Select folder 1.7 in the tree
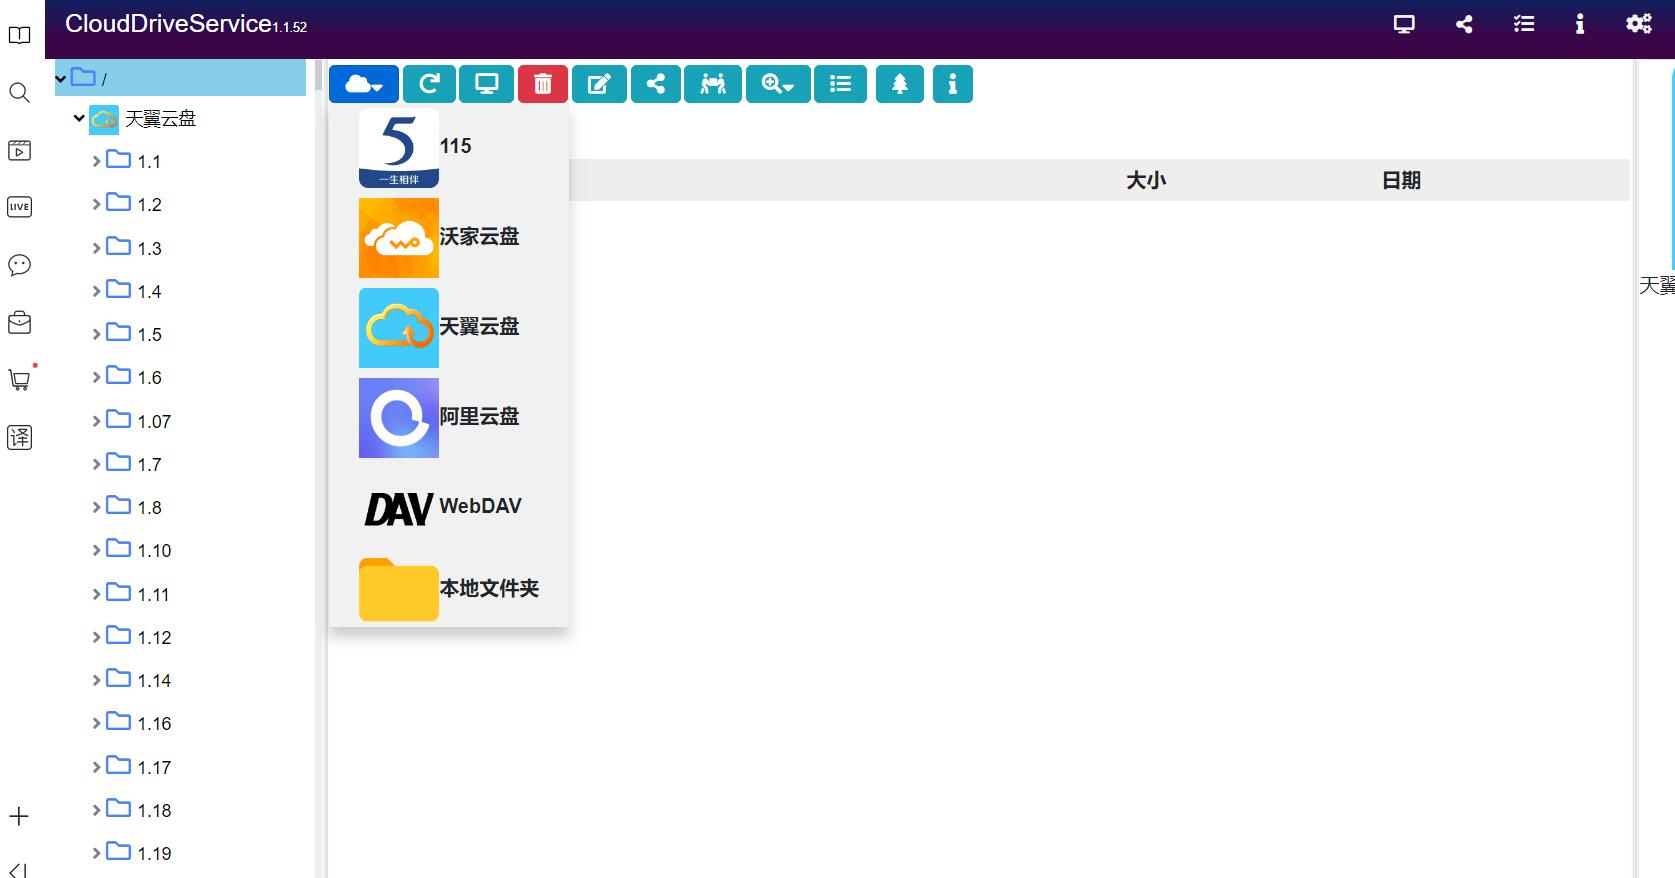 click(135, 464)
